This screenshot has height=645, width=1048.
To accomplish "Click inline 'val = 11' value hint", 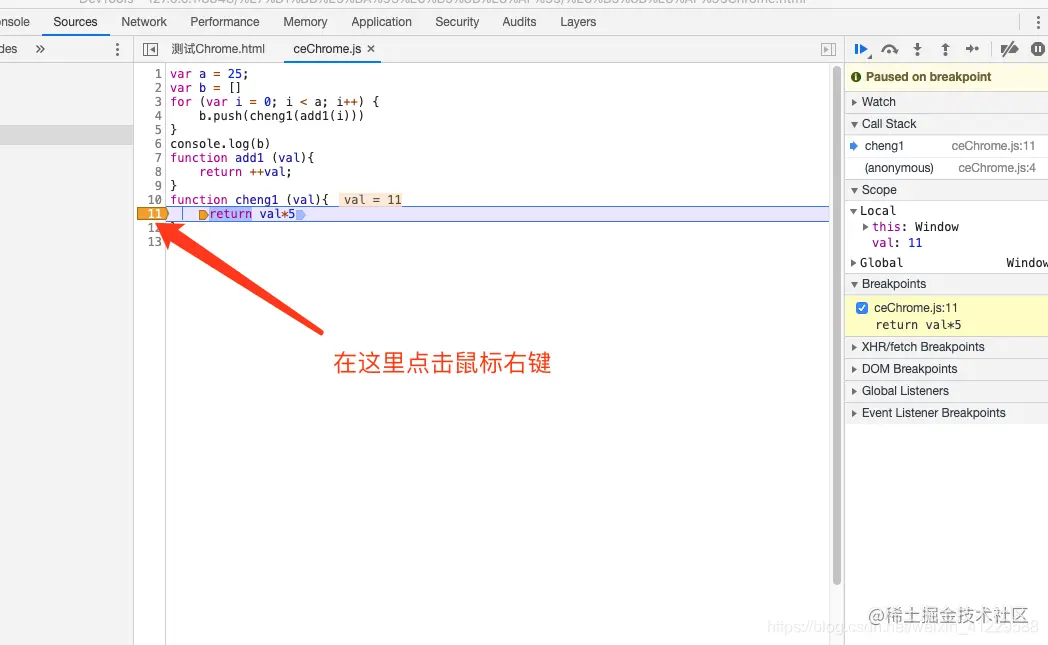I will [372, 200].
